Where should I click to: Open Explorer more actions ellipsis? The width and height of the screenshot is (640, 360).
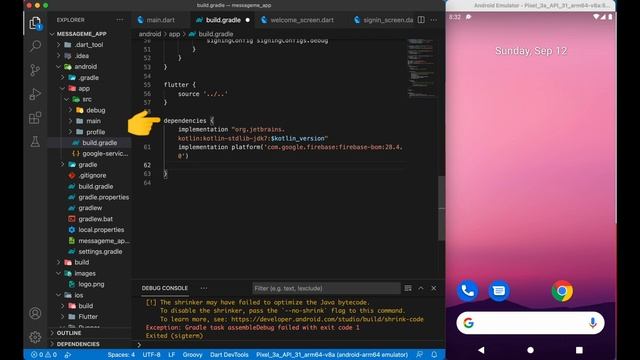pos(120,20)
